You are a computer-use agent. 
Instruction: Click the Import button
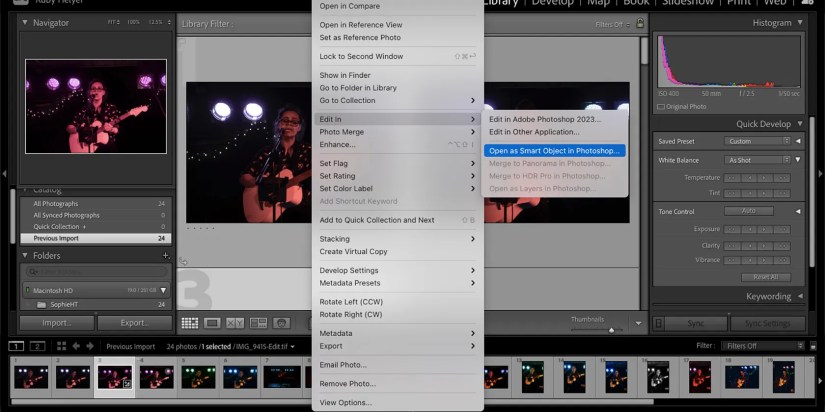tap(57, 323)
